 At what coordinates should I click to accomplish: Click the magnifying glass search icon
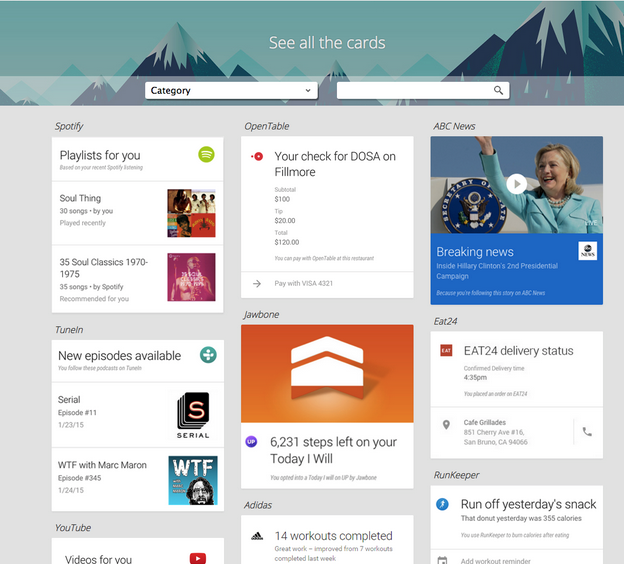click(x=498, y=90)
